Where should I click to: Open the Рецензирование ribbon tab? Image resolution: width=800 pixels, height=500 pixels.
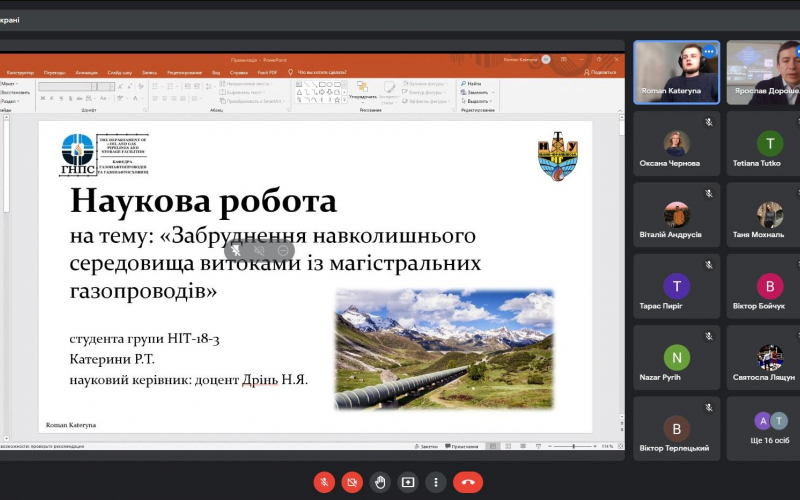point(184,72)
